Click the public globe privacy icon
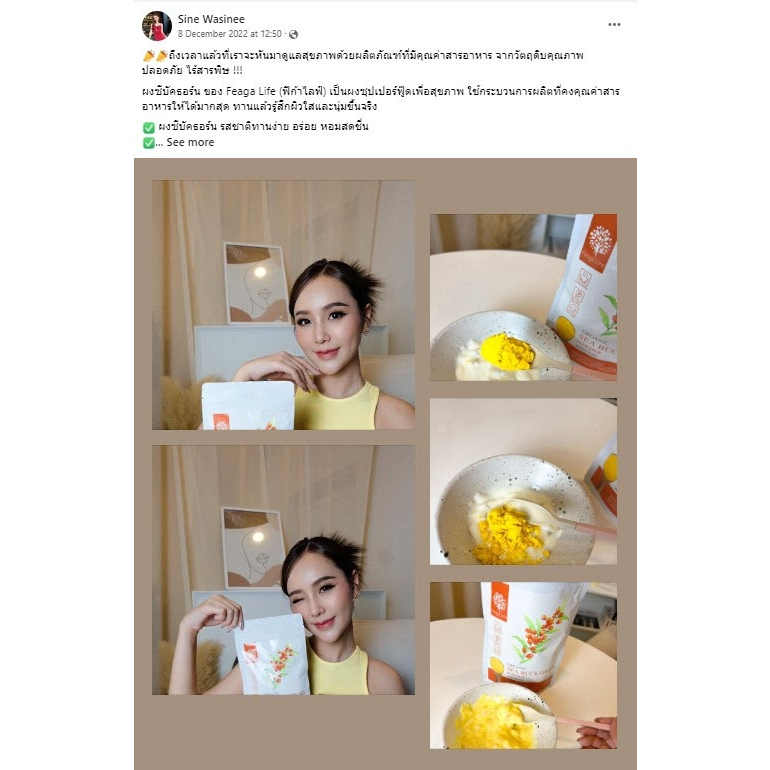 point(293,34)
